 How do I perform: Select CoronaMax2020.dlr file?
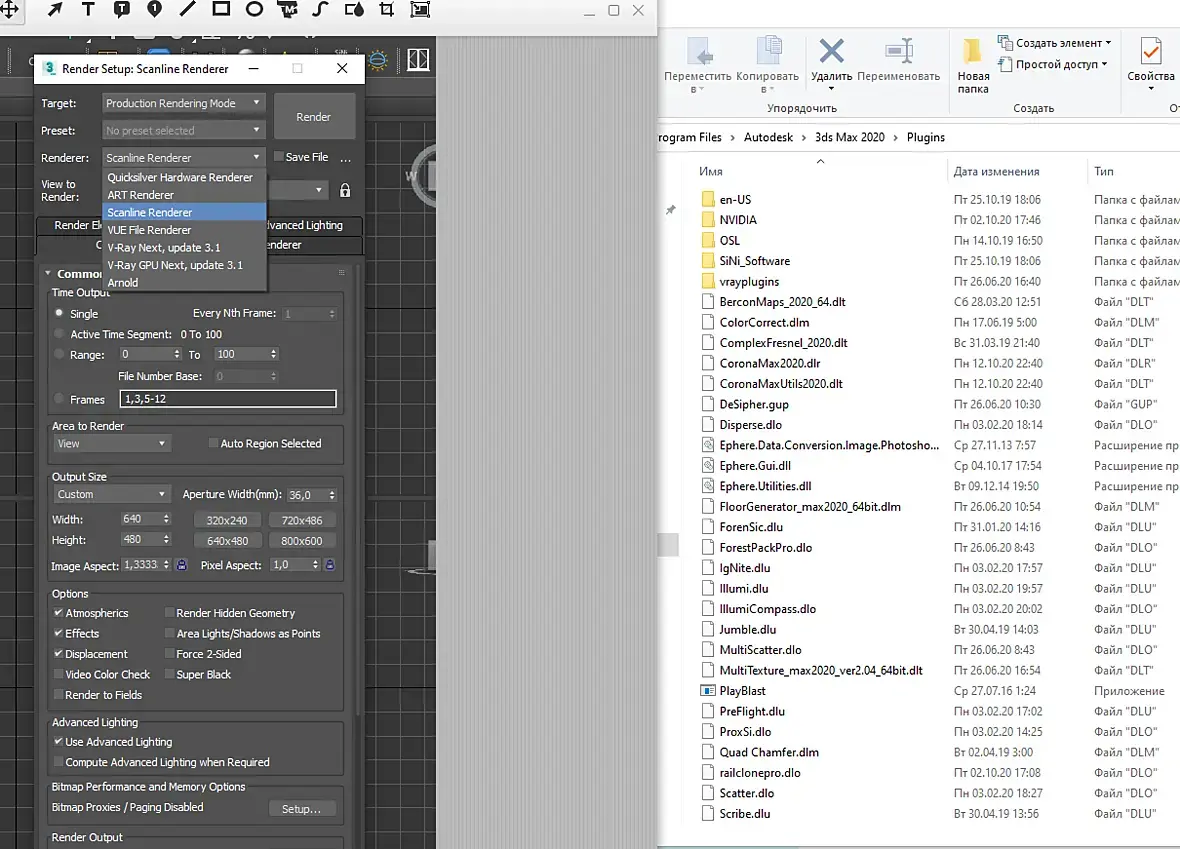pos(769,363)
